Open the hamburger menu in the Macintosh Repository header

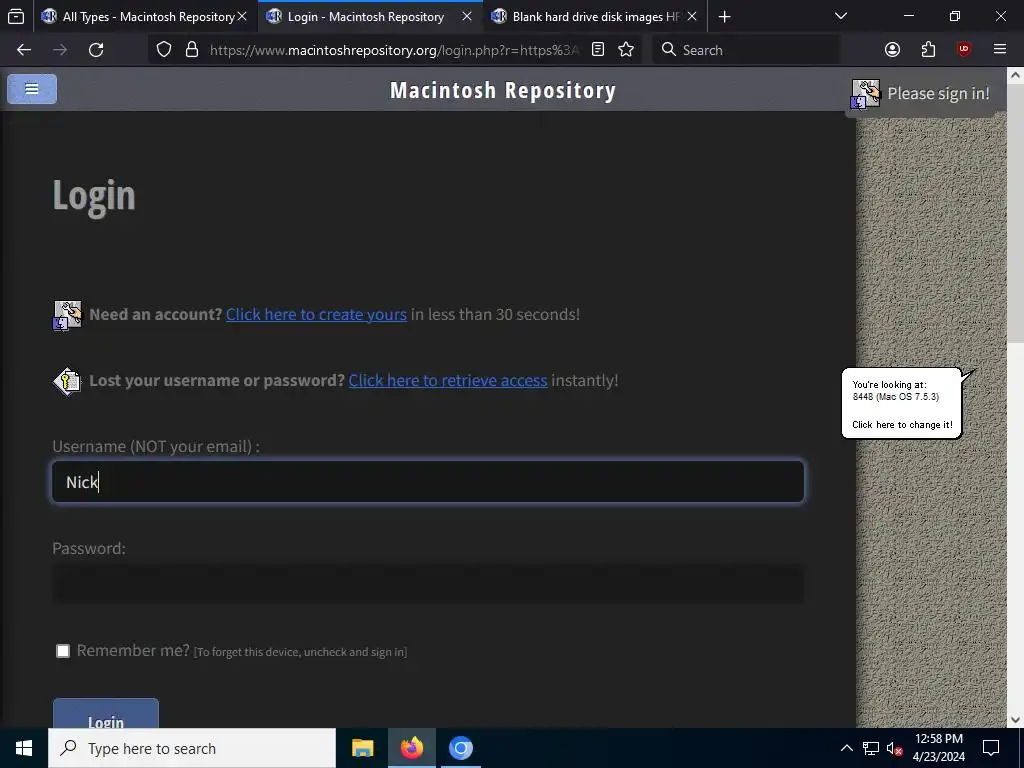(32, 89)
